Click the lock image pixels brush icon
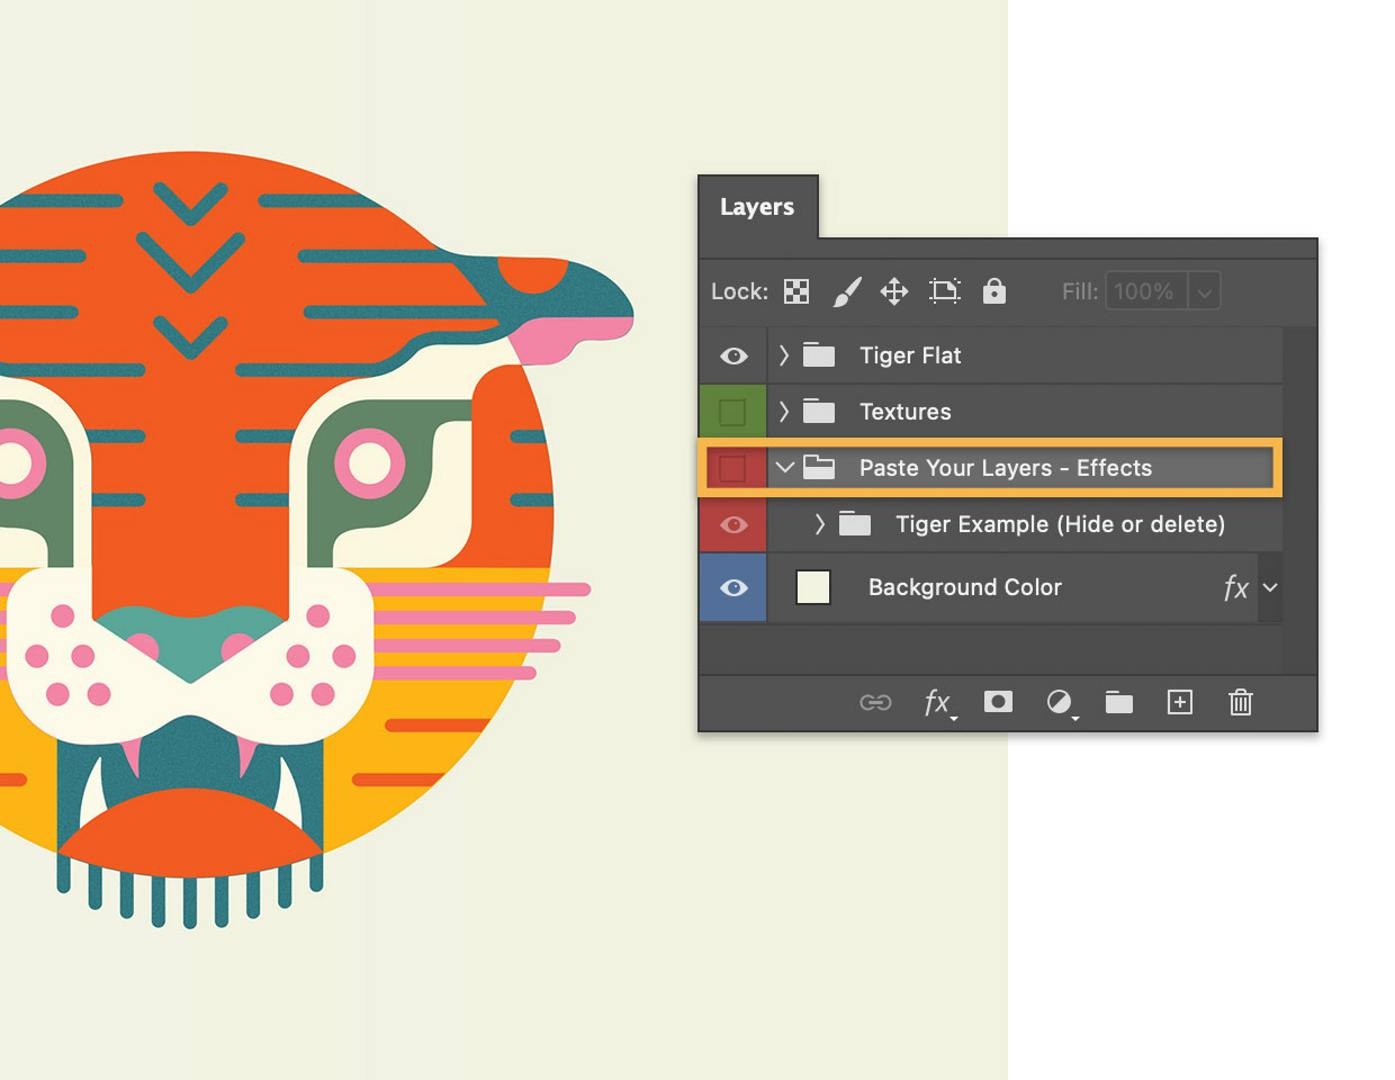The image size is (1395, 1080). (845, 291)
